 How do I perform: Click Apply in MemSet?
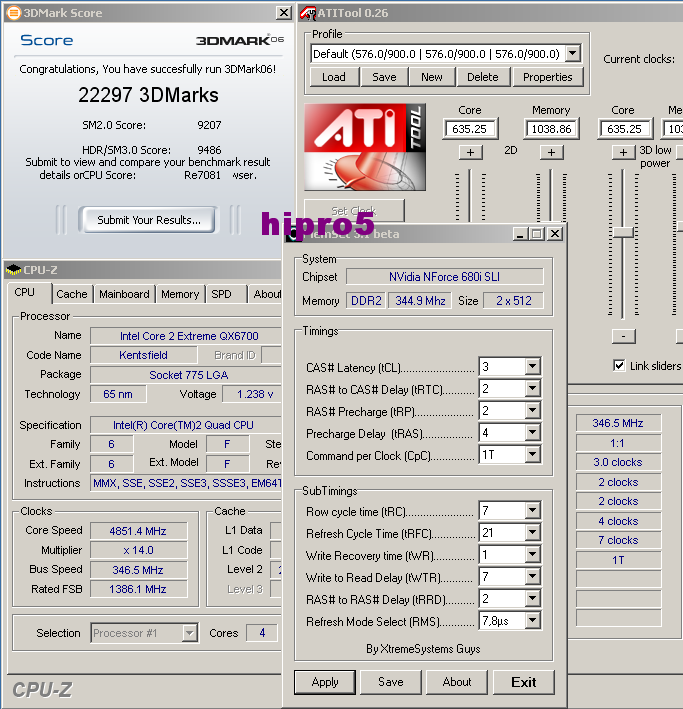tap(325, 682)
